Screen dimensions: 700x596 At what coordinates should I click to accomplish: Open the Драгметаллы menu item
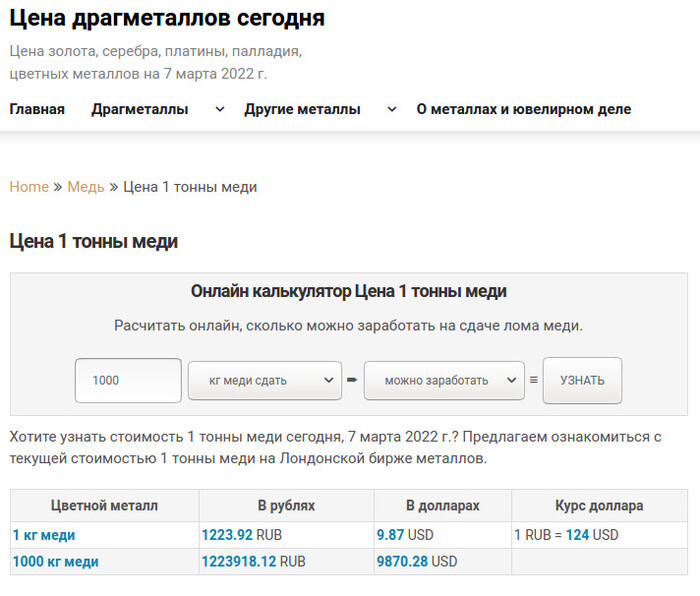pos(140,109)
